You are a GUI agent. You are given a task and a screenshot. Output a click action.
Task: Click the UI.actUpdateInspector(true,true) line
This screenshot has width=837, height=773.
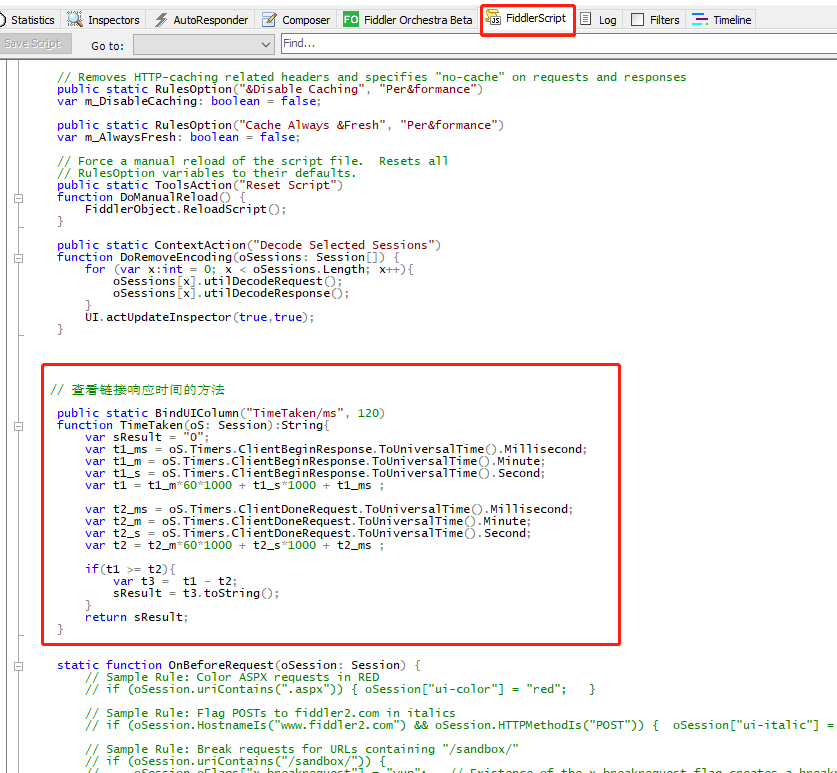[200, 317]
